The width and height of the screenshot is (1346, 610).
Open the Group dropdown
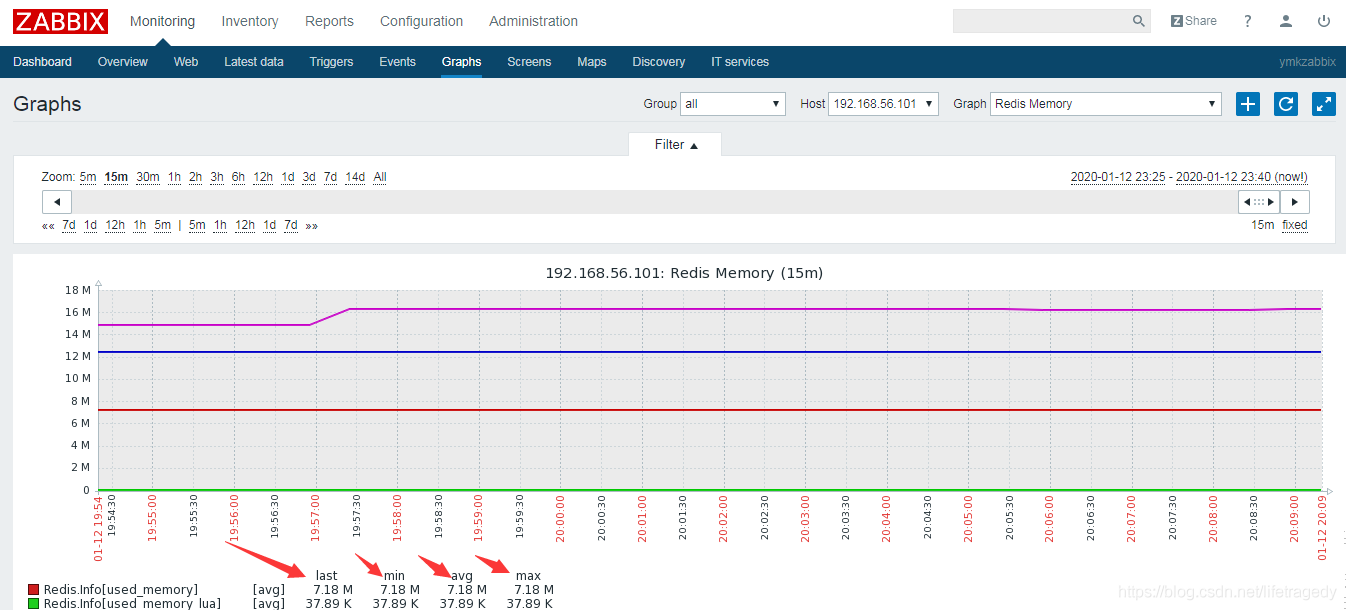[x=733, y=104]
